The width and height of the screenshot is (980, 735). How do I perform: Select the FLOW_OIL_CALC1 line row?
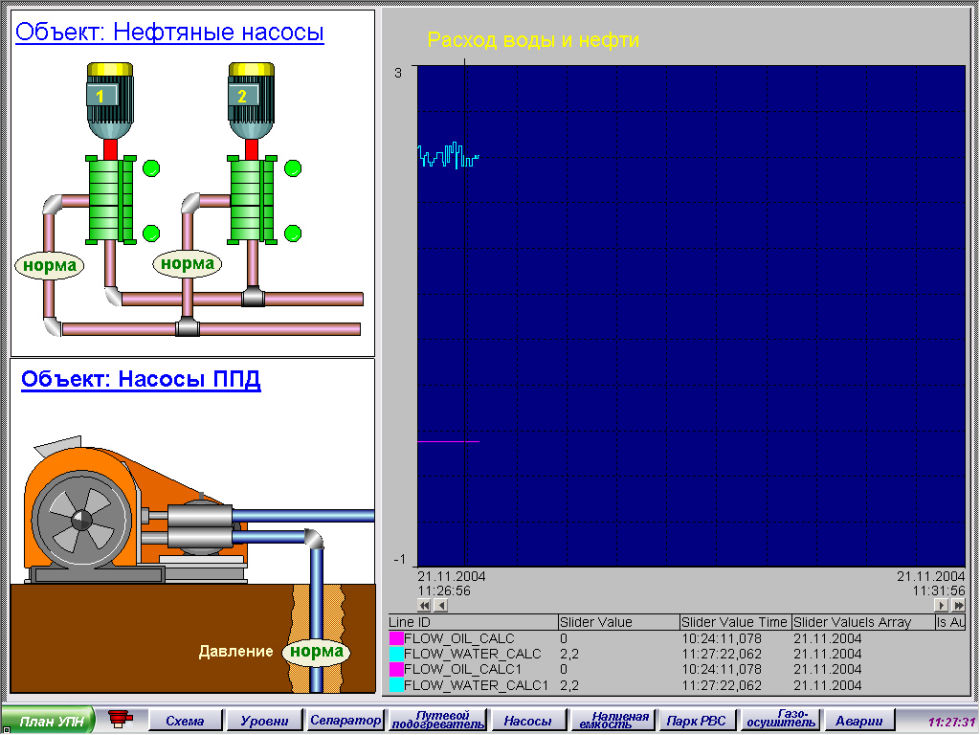(677, 670)
